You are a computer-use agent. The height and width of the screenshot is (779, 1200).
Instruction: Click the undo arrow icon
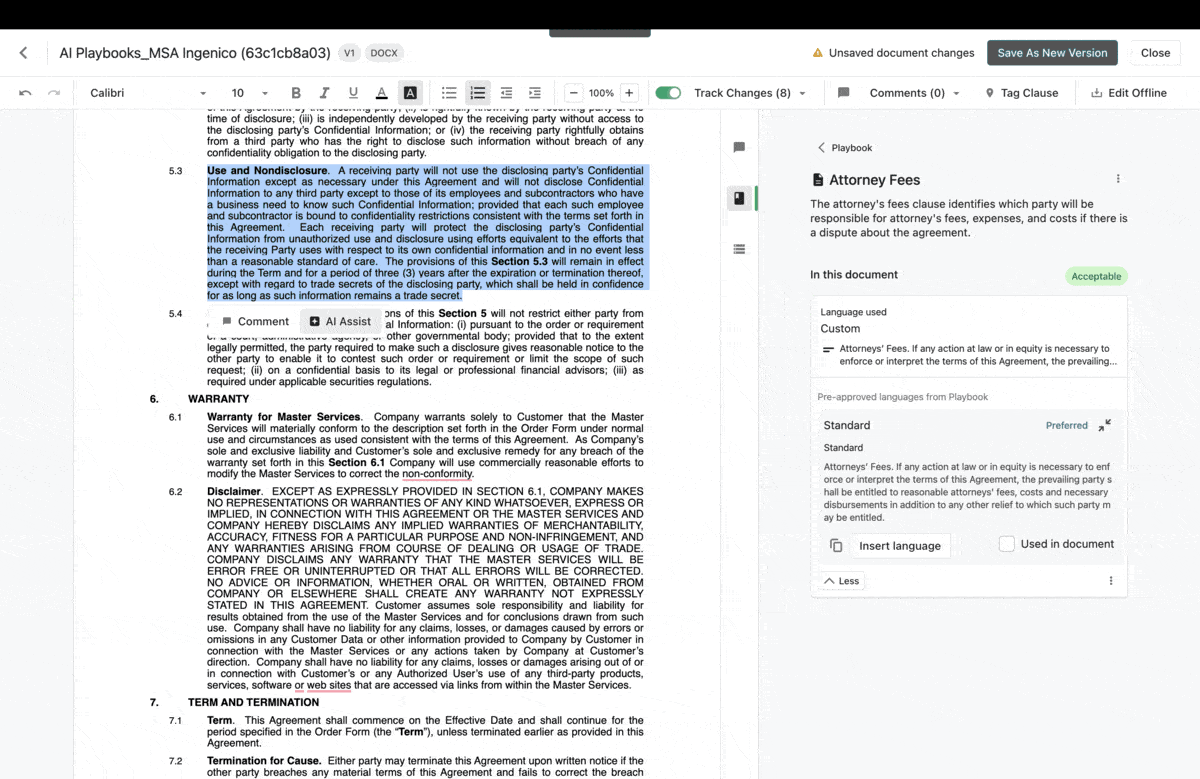pos(25,93)
